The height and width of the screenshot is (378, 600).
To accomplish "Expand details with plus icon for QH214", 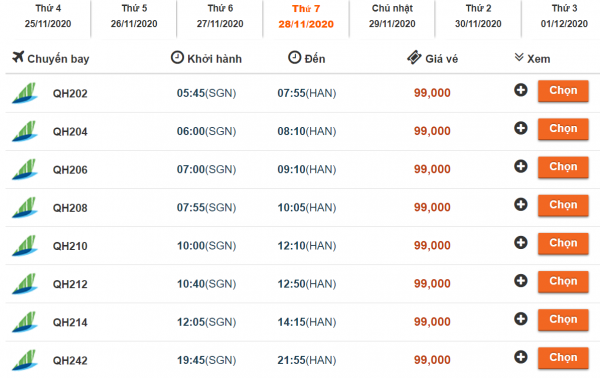I will point(520,319).
